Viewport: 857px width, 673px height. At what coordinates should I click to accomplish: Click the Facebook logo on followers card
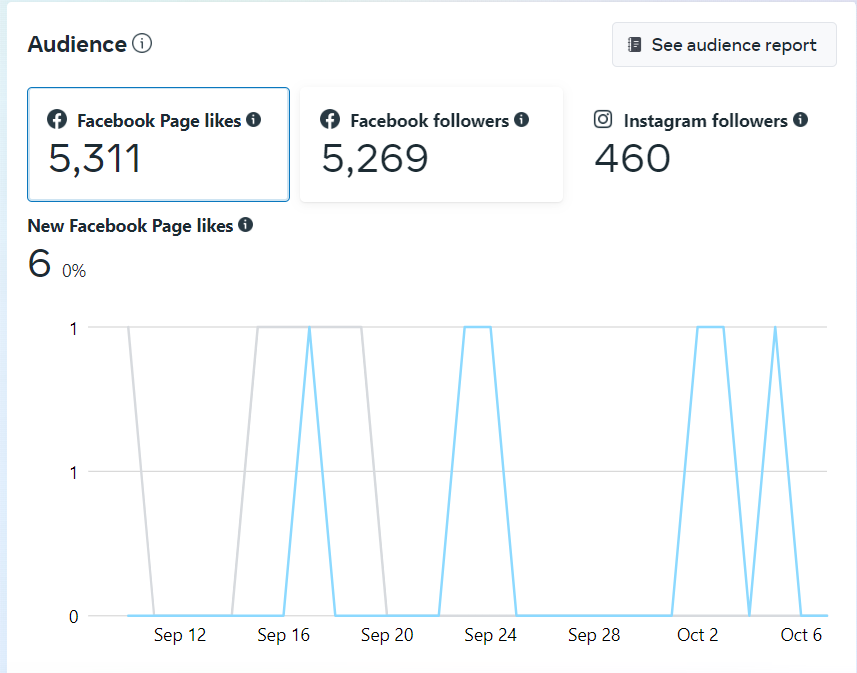(330, 120)
